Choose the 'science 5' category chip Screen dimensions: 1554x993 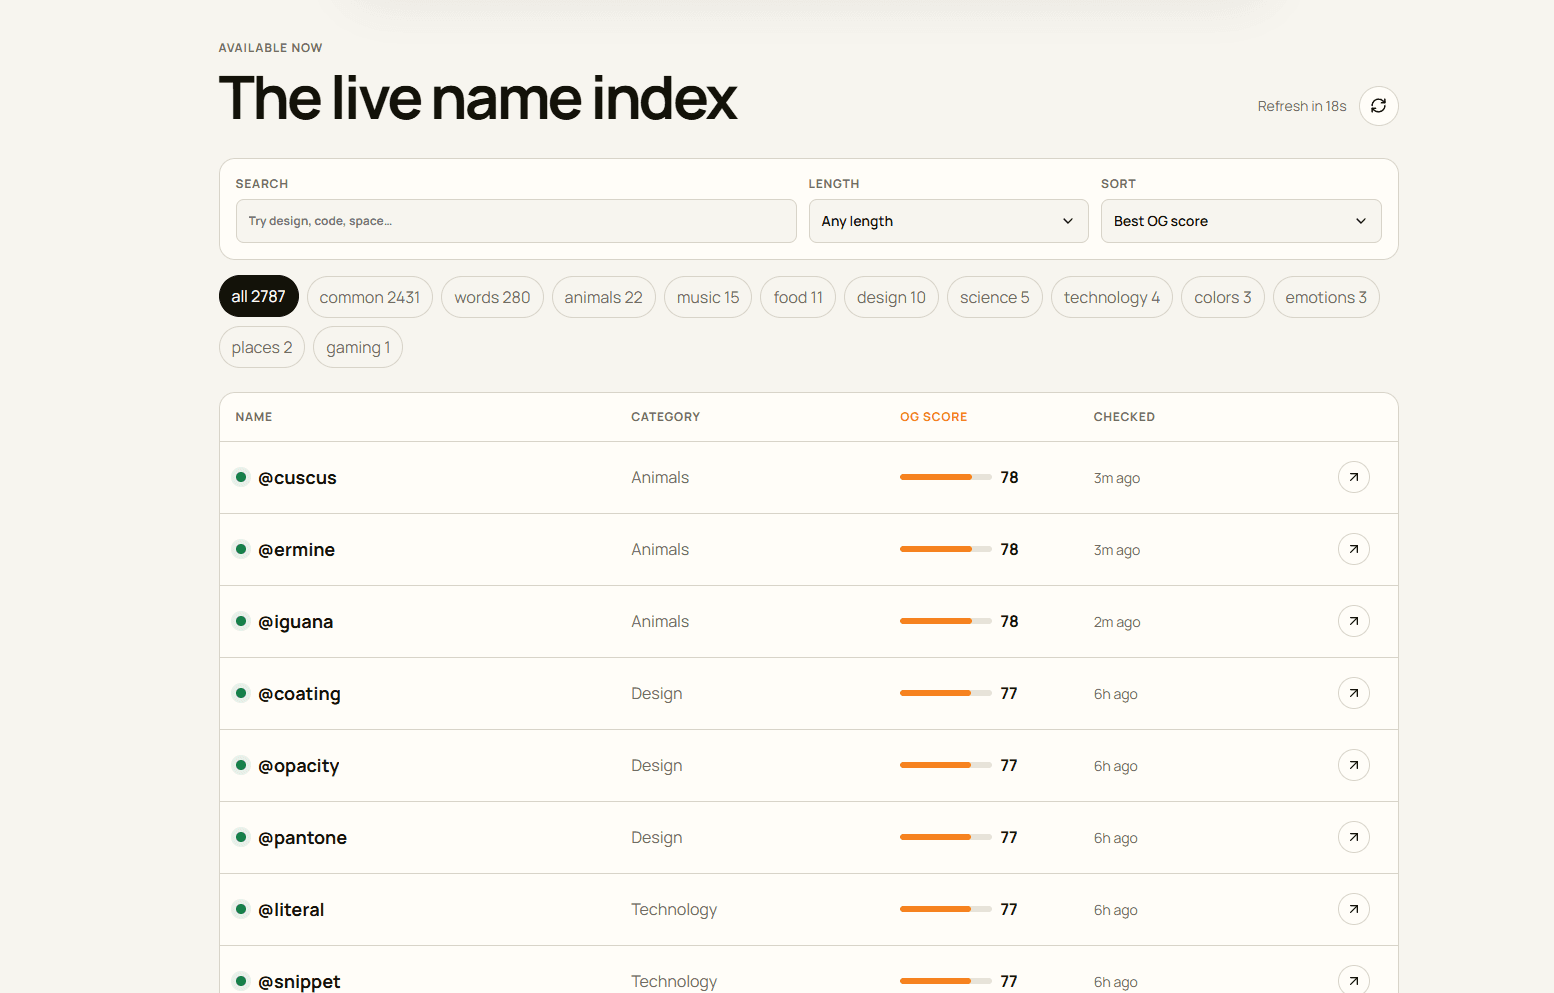(995, 297)
